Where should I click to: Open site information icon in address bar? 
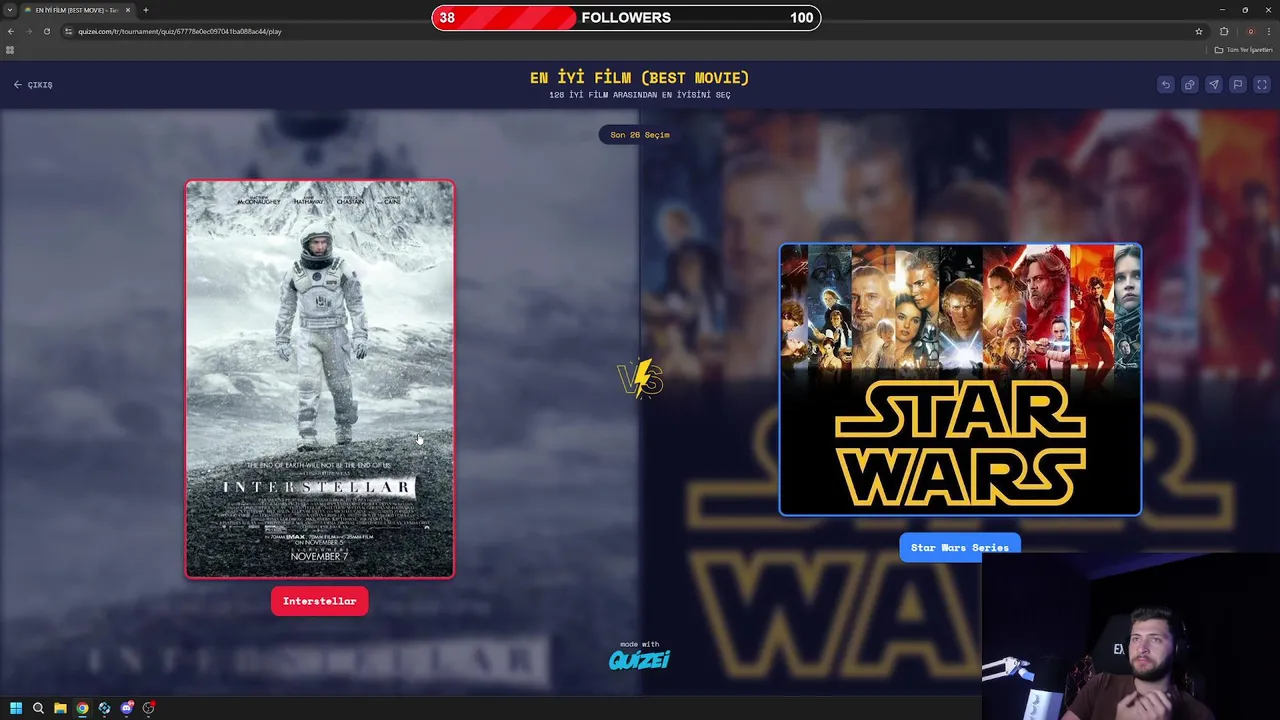[x=69, y=31]
